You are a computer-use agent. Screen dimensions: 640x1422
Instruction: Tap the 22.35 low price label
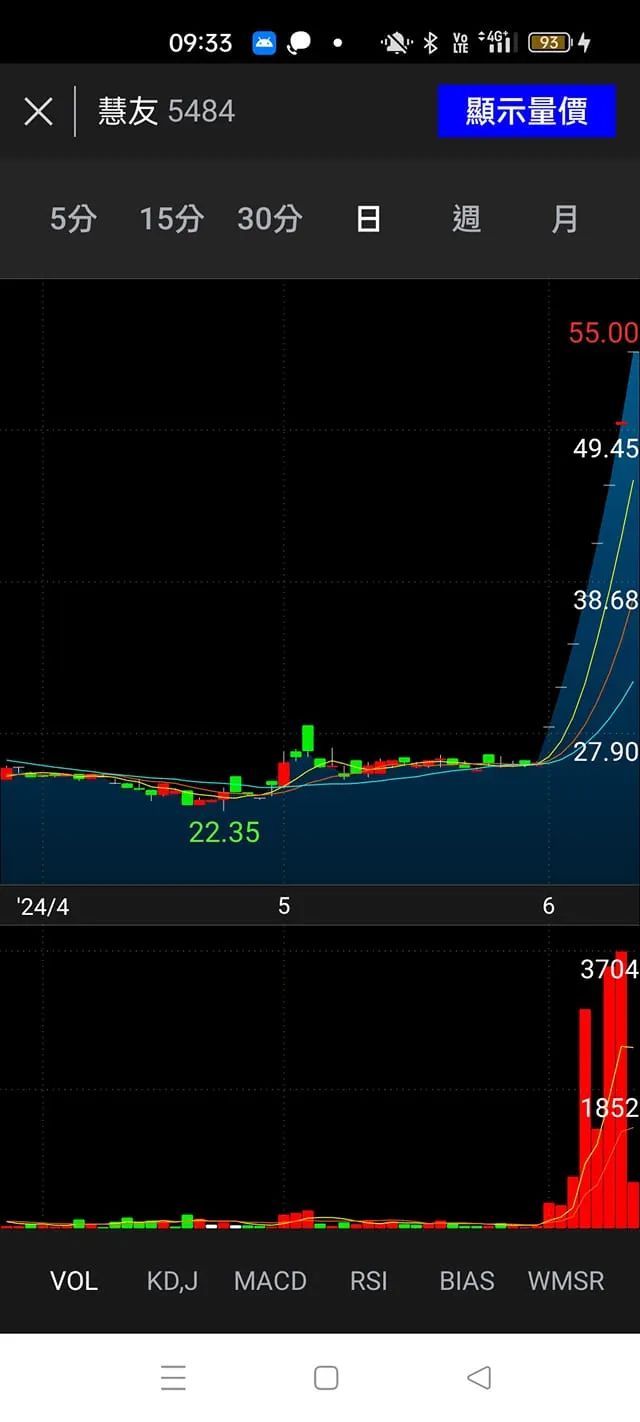pyautogui.click(x=224, y=832)
